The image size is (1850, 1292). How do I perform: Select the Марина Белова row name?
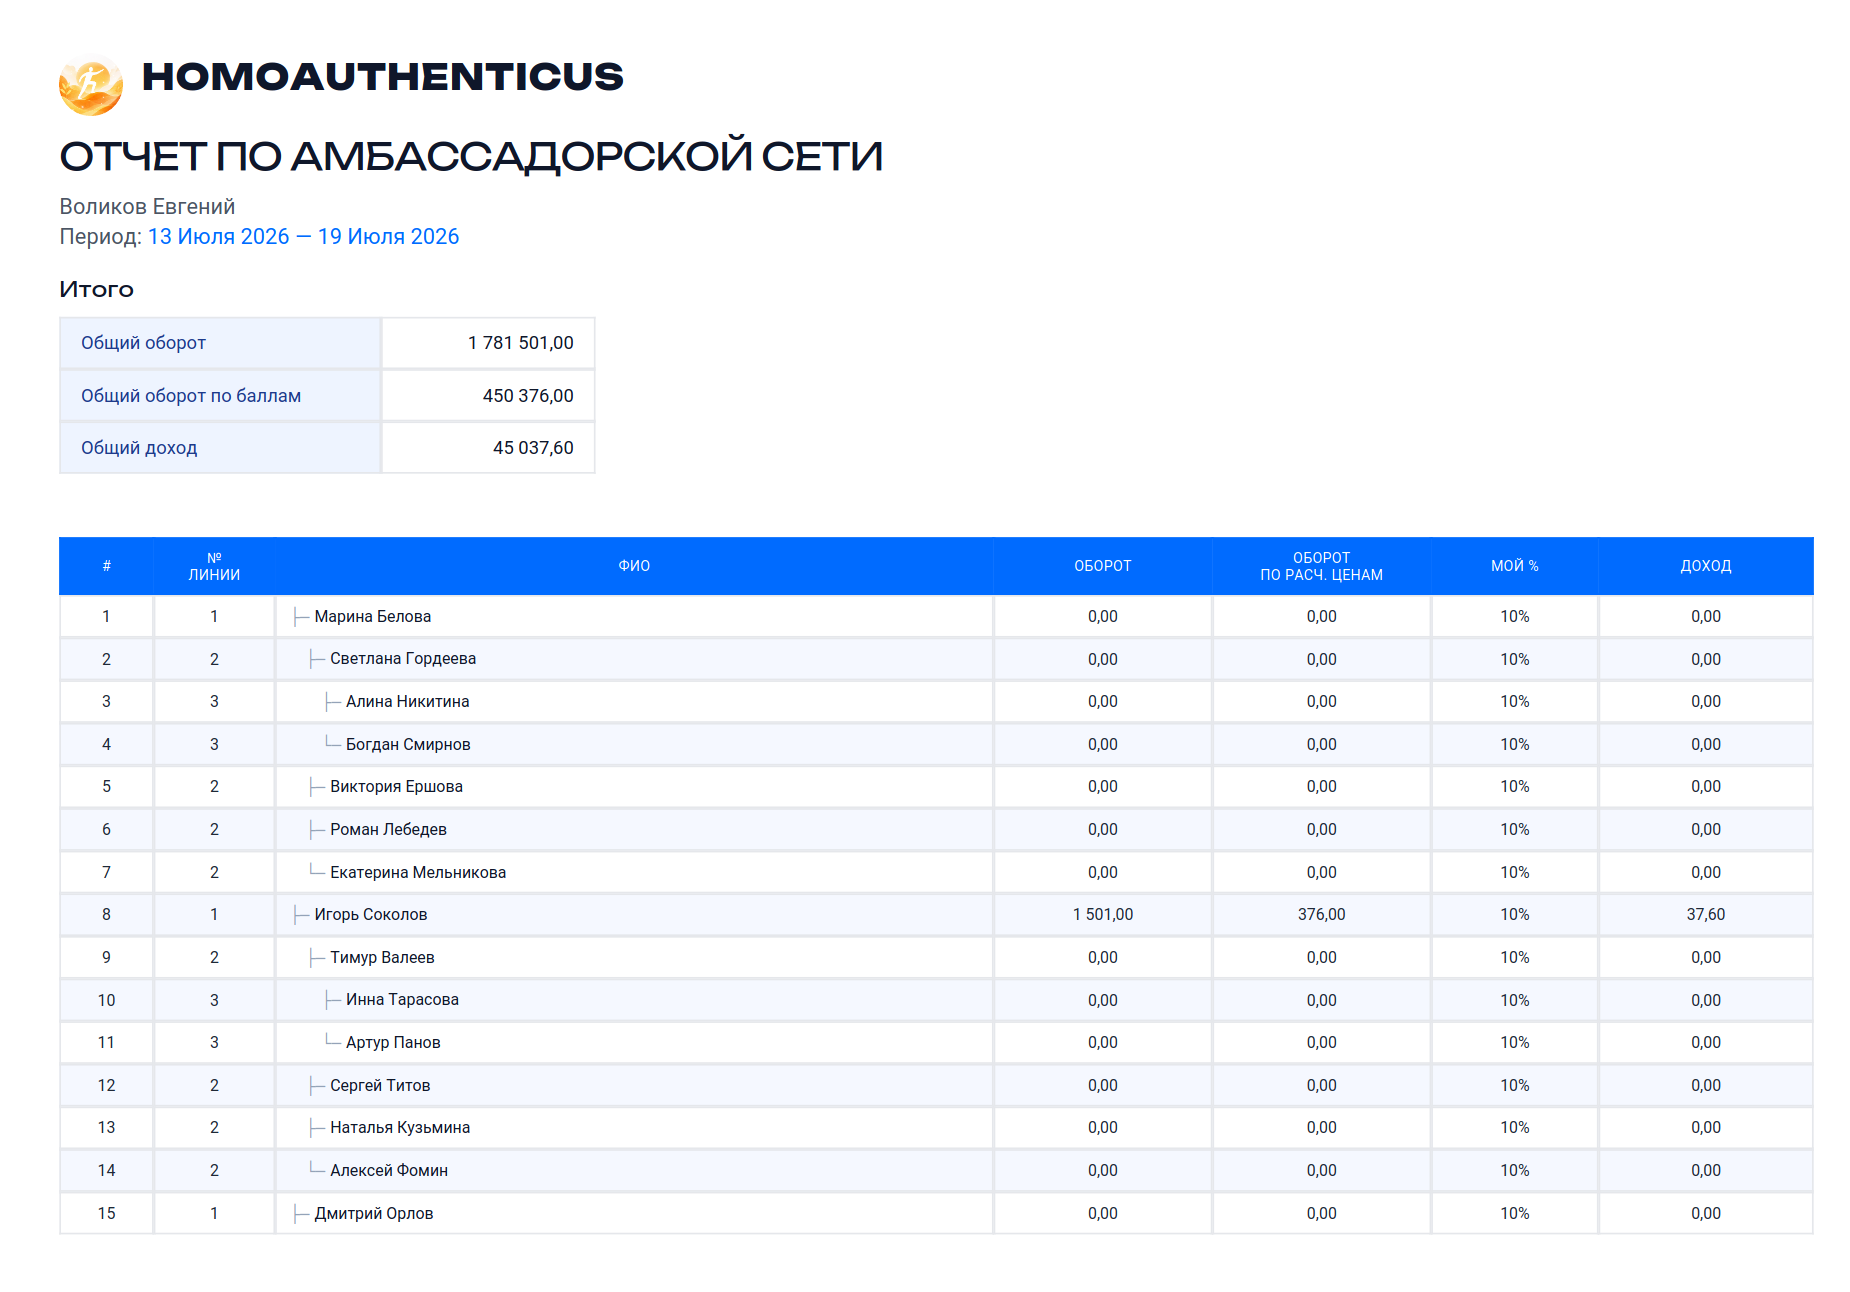tap(372, 616)
